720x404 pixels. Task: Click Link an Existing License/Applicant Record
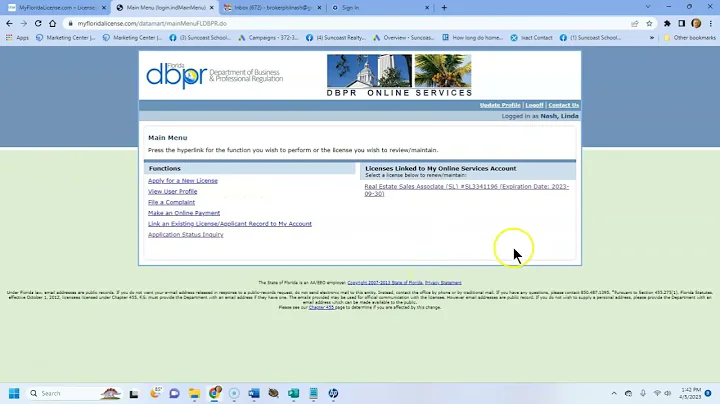click(230, 224)
